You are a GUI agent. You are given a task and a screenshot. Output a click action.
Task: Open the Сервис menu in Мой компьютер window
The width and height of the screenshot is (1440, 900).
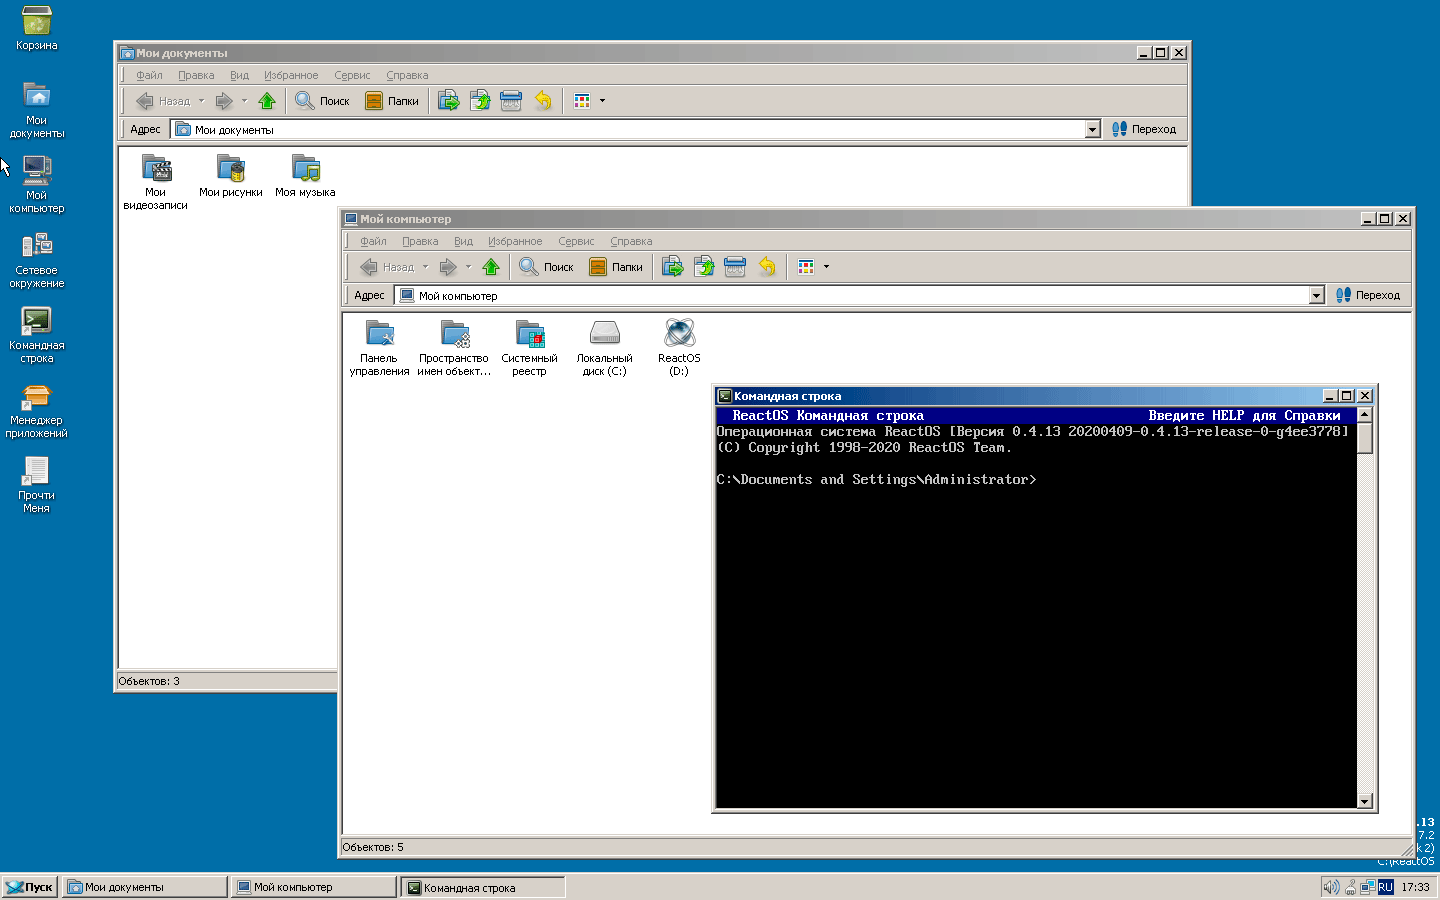(x=576, y=241)
